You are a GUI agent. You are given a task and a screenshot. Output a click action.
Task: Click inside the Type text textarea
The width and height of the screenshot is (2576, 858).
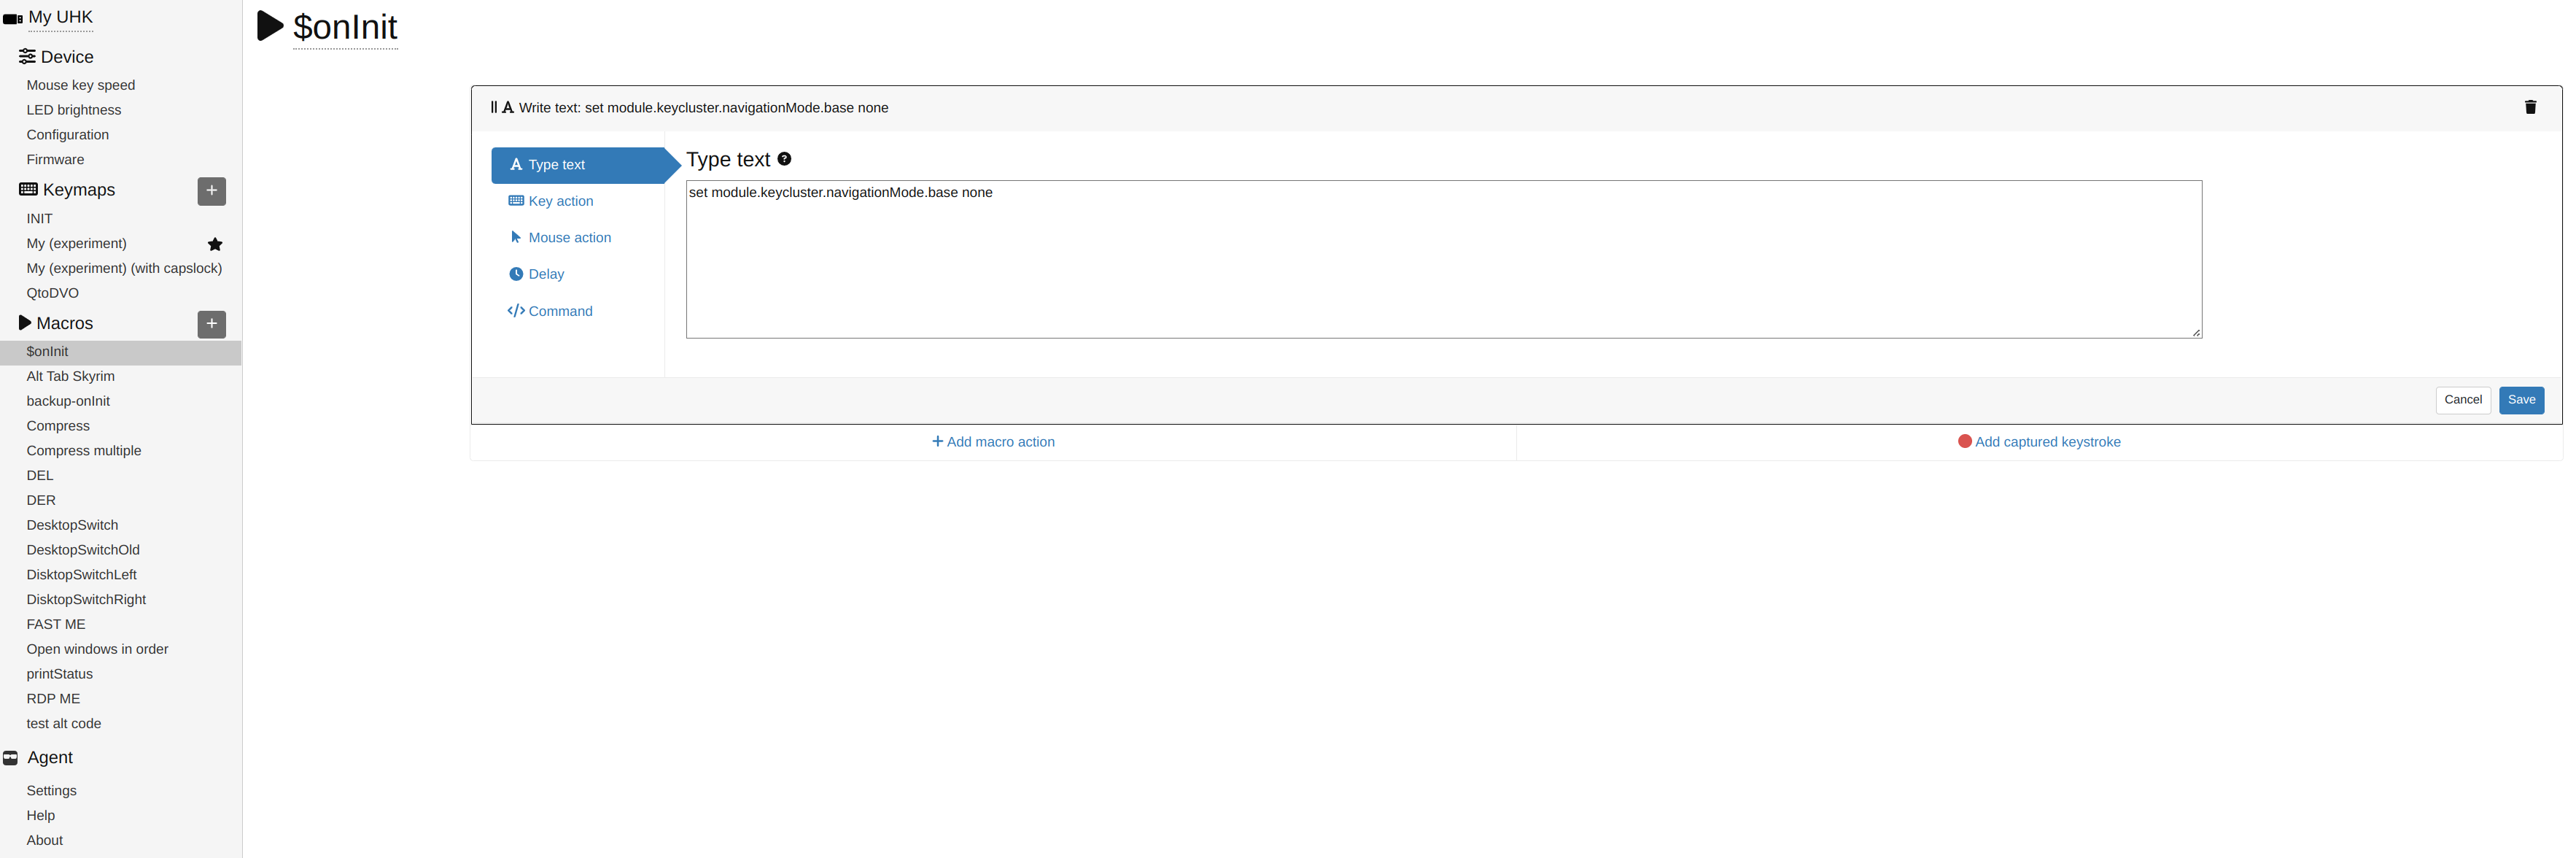(1443, 260)
